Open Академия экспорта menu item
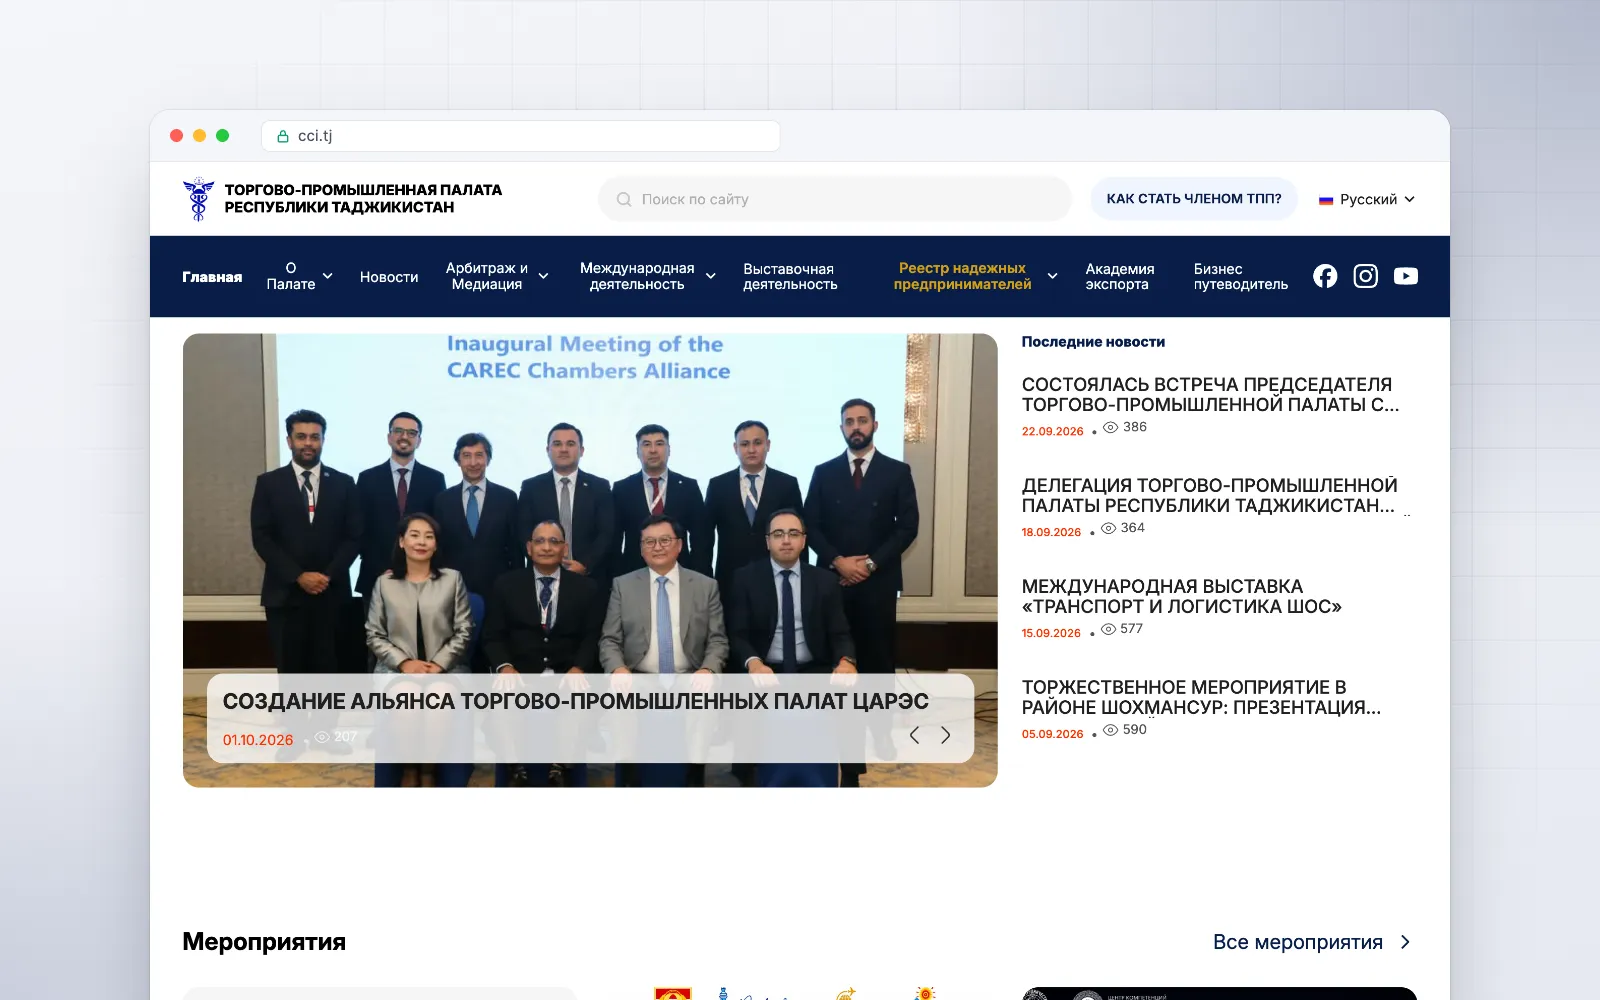This screenshot has width=1600, height=1000. click(1120, 277)
